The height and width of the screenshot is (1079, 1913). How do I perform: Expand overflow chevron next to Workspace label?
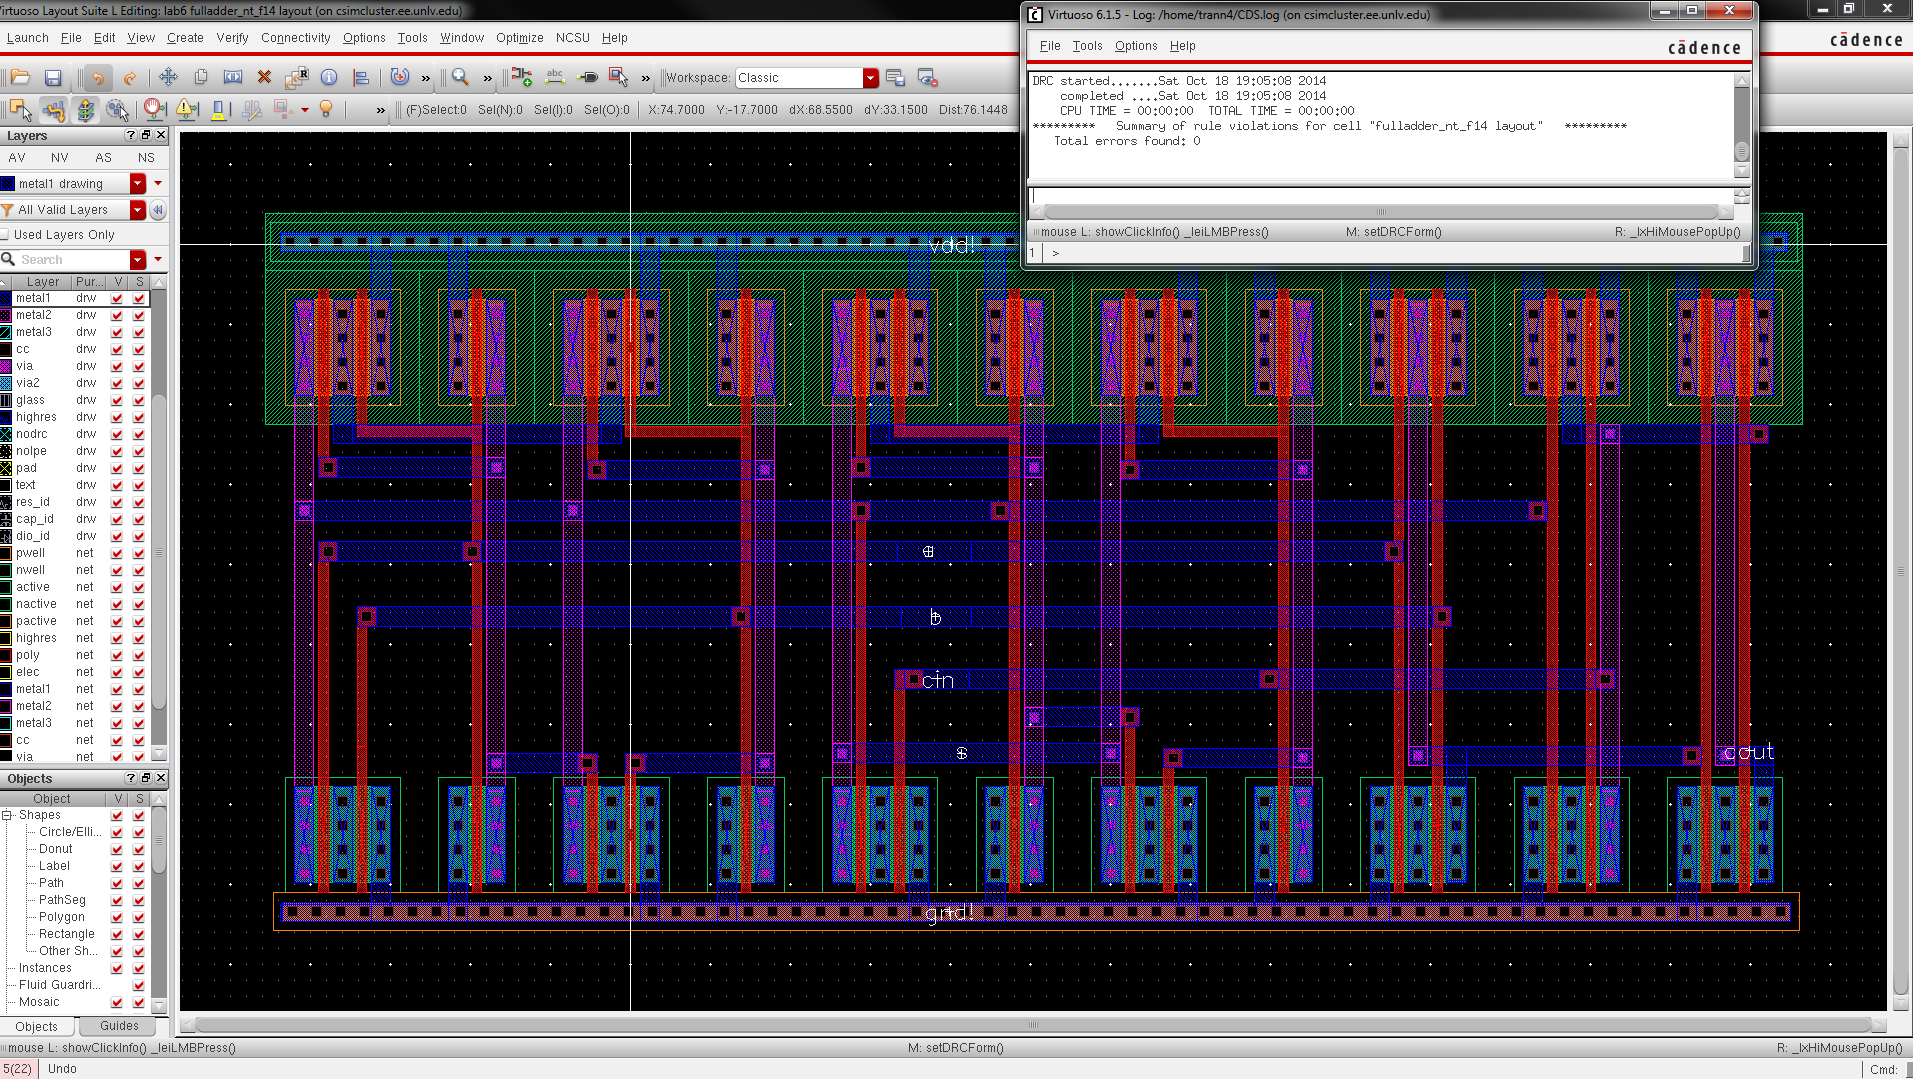646,78
